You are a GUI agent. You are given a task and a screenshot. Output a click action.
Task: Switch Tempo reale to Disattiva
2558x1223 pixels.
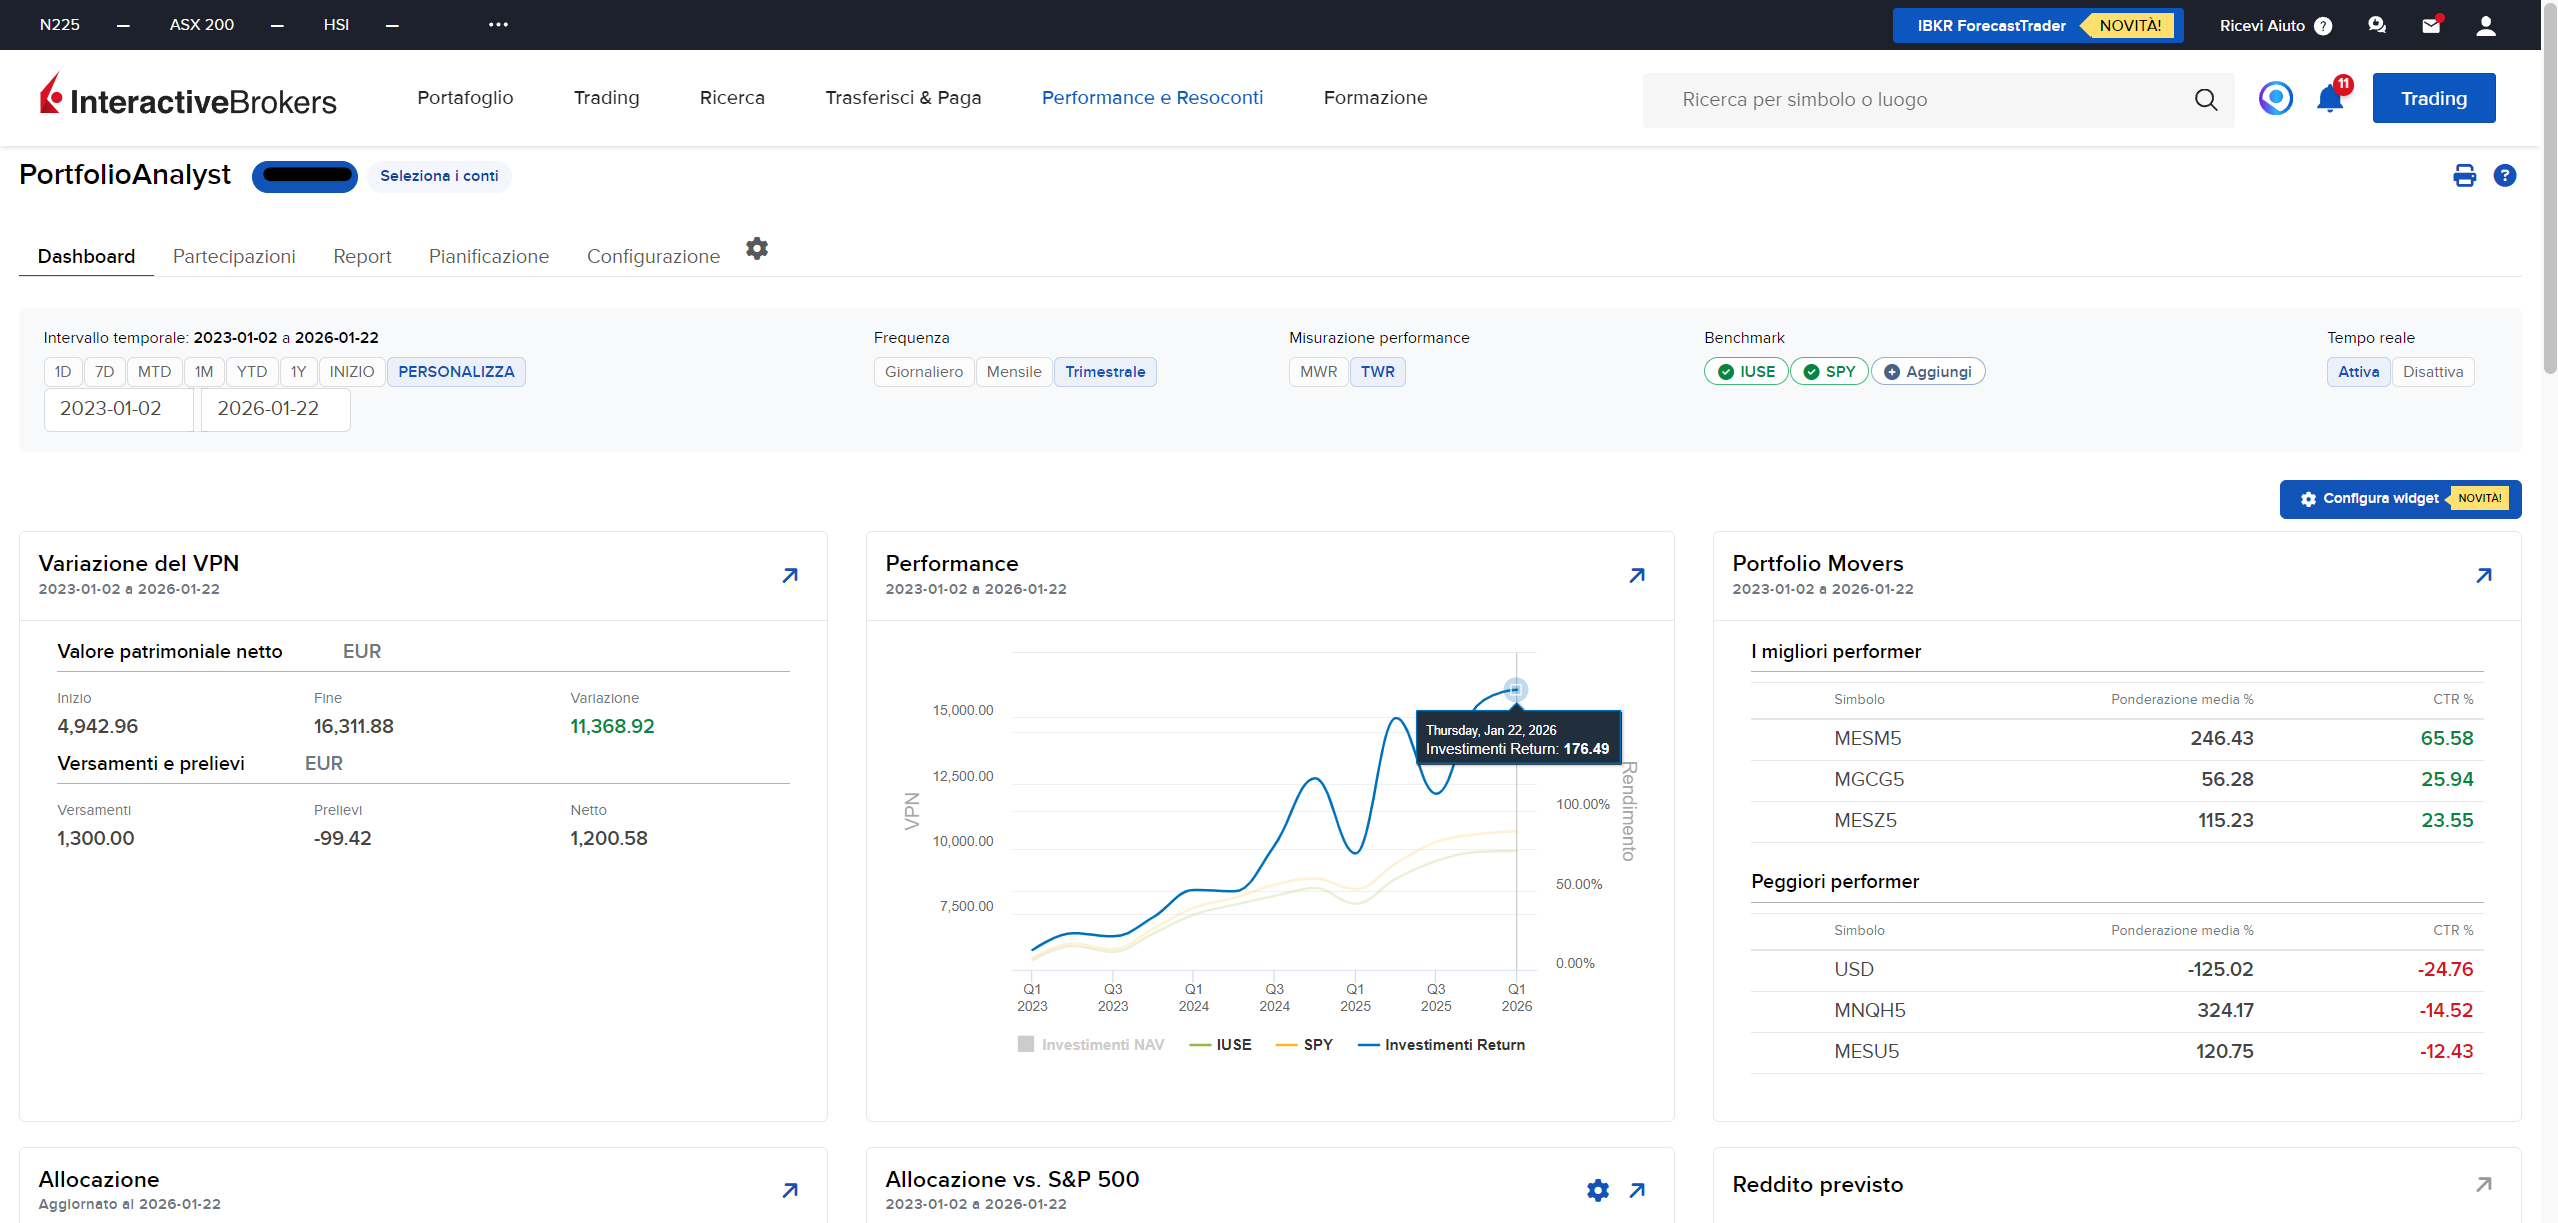(x=2432, y=372)
